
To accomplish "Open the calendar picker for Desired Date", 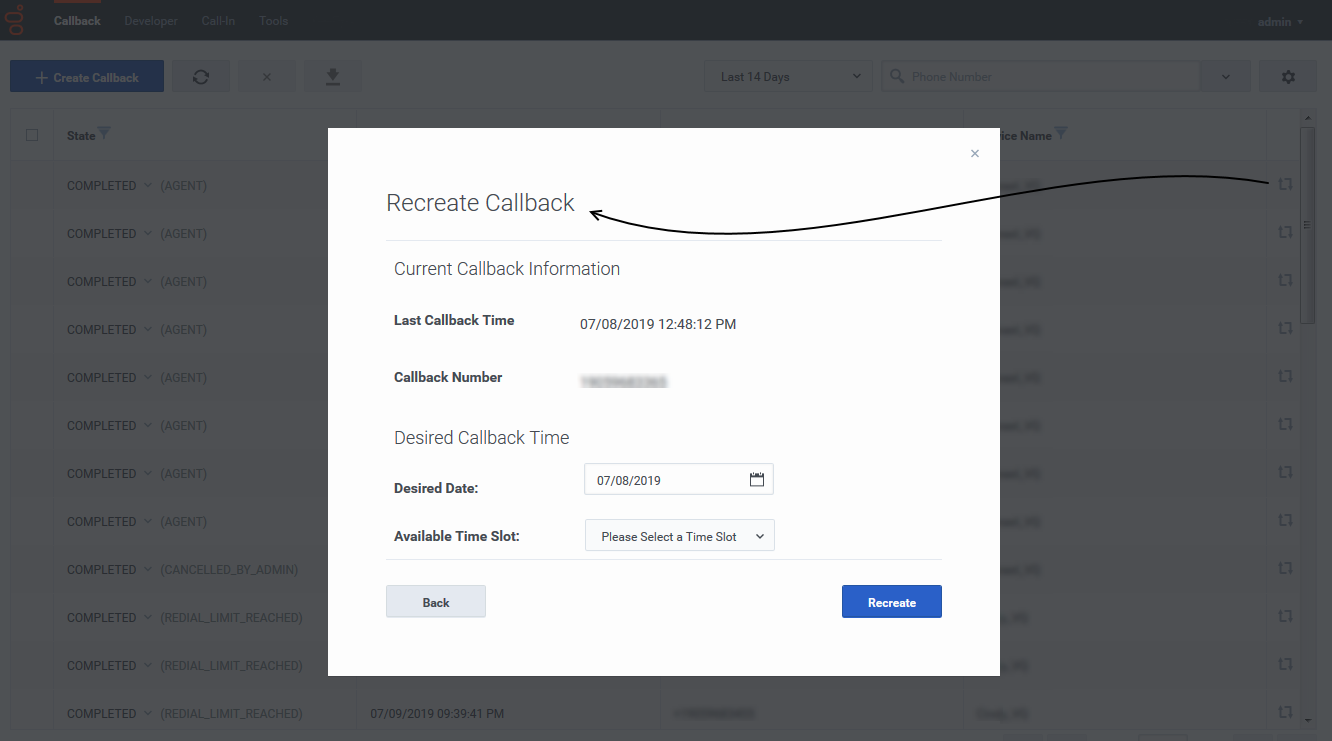I will 757,479.
